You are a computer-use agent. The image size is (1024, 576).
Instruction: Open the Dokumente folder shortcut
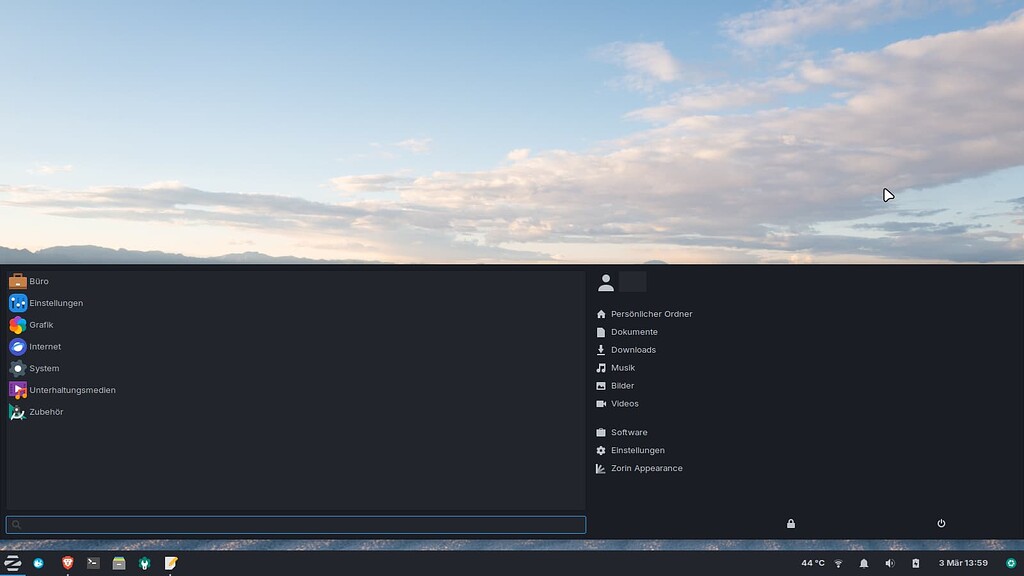point(633,331)
